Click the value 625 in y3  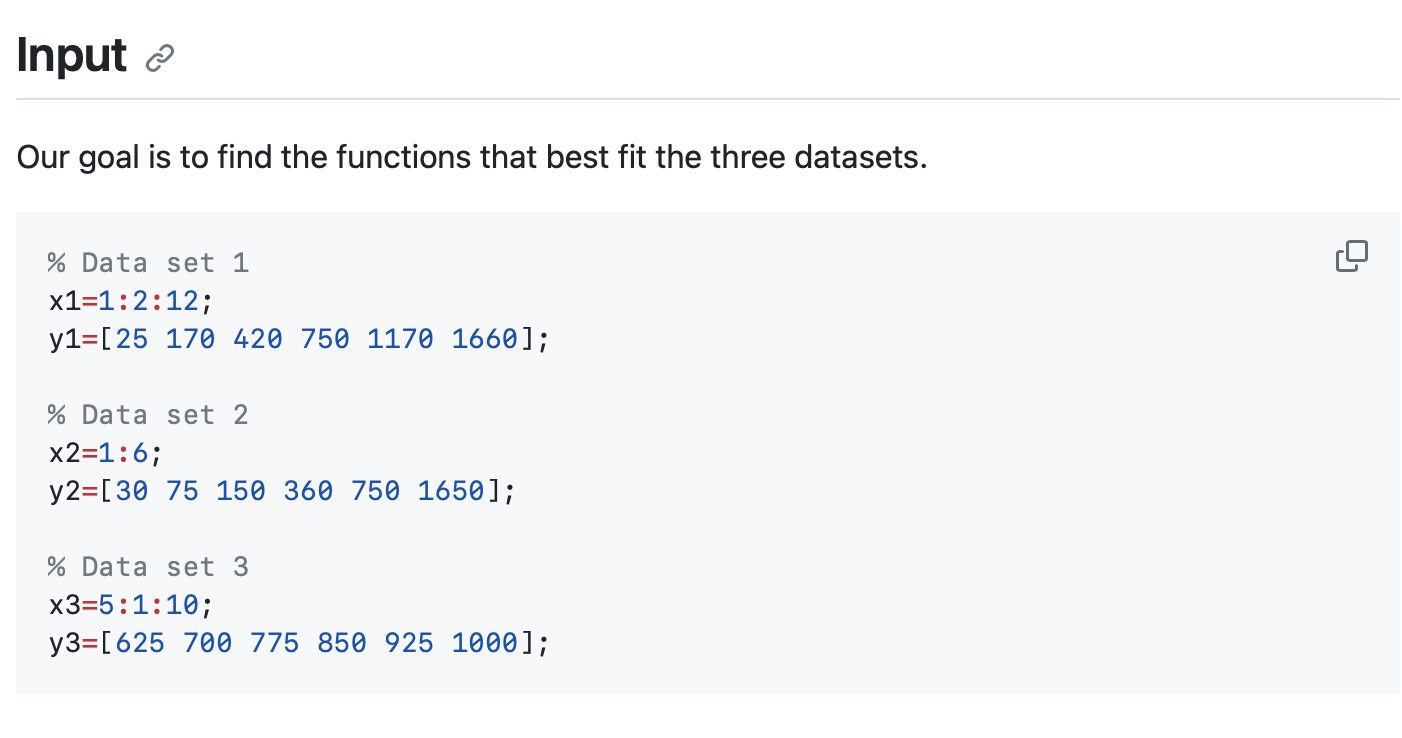tap(140, 642)
